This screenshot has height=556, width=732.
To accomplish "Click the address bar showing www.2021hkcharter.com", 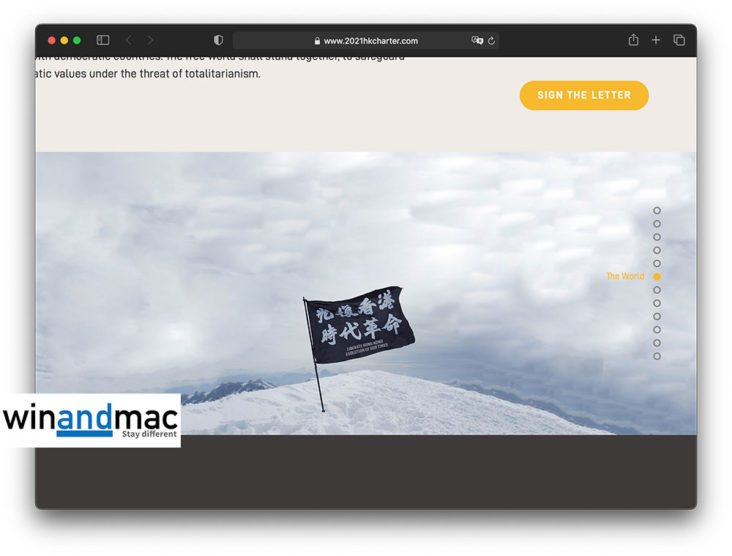I will (x=370, y=41).
